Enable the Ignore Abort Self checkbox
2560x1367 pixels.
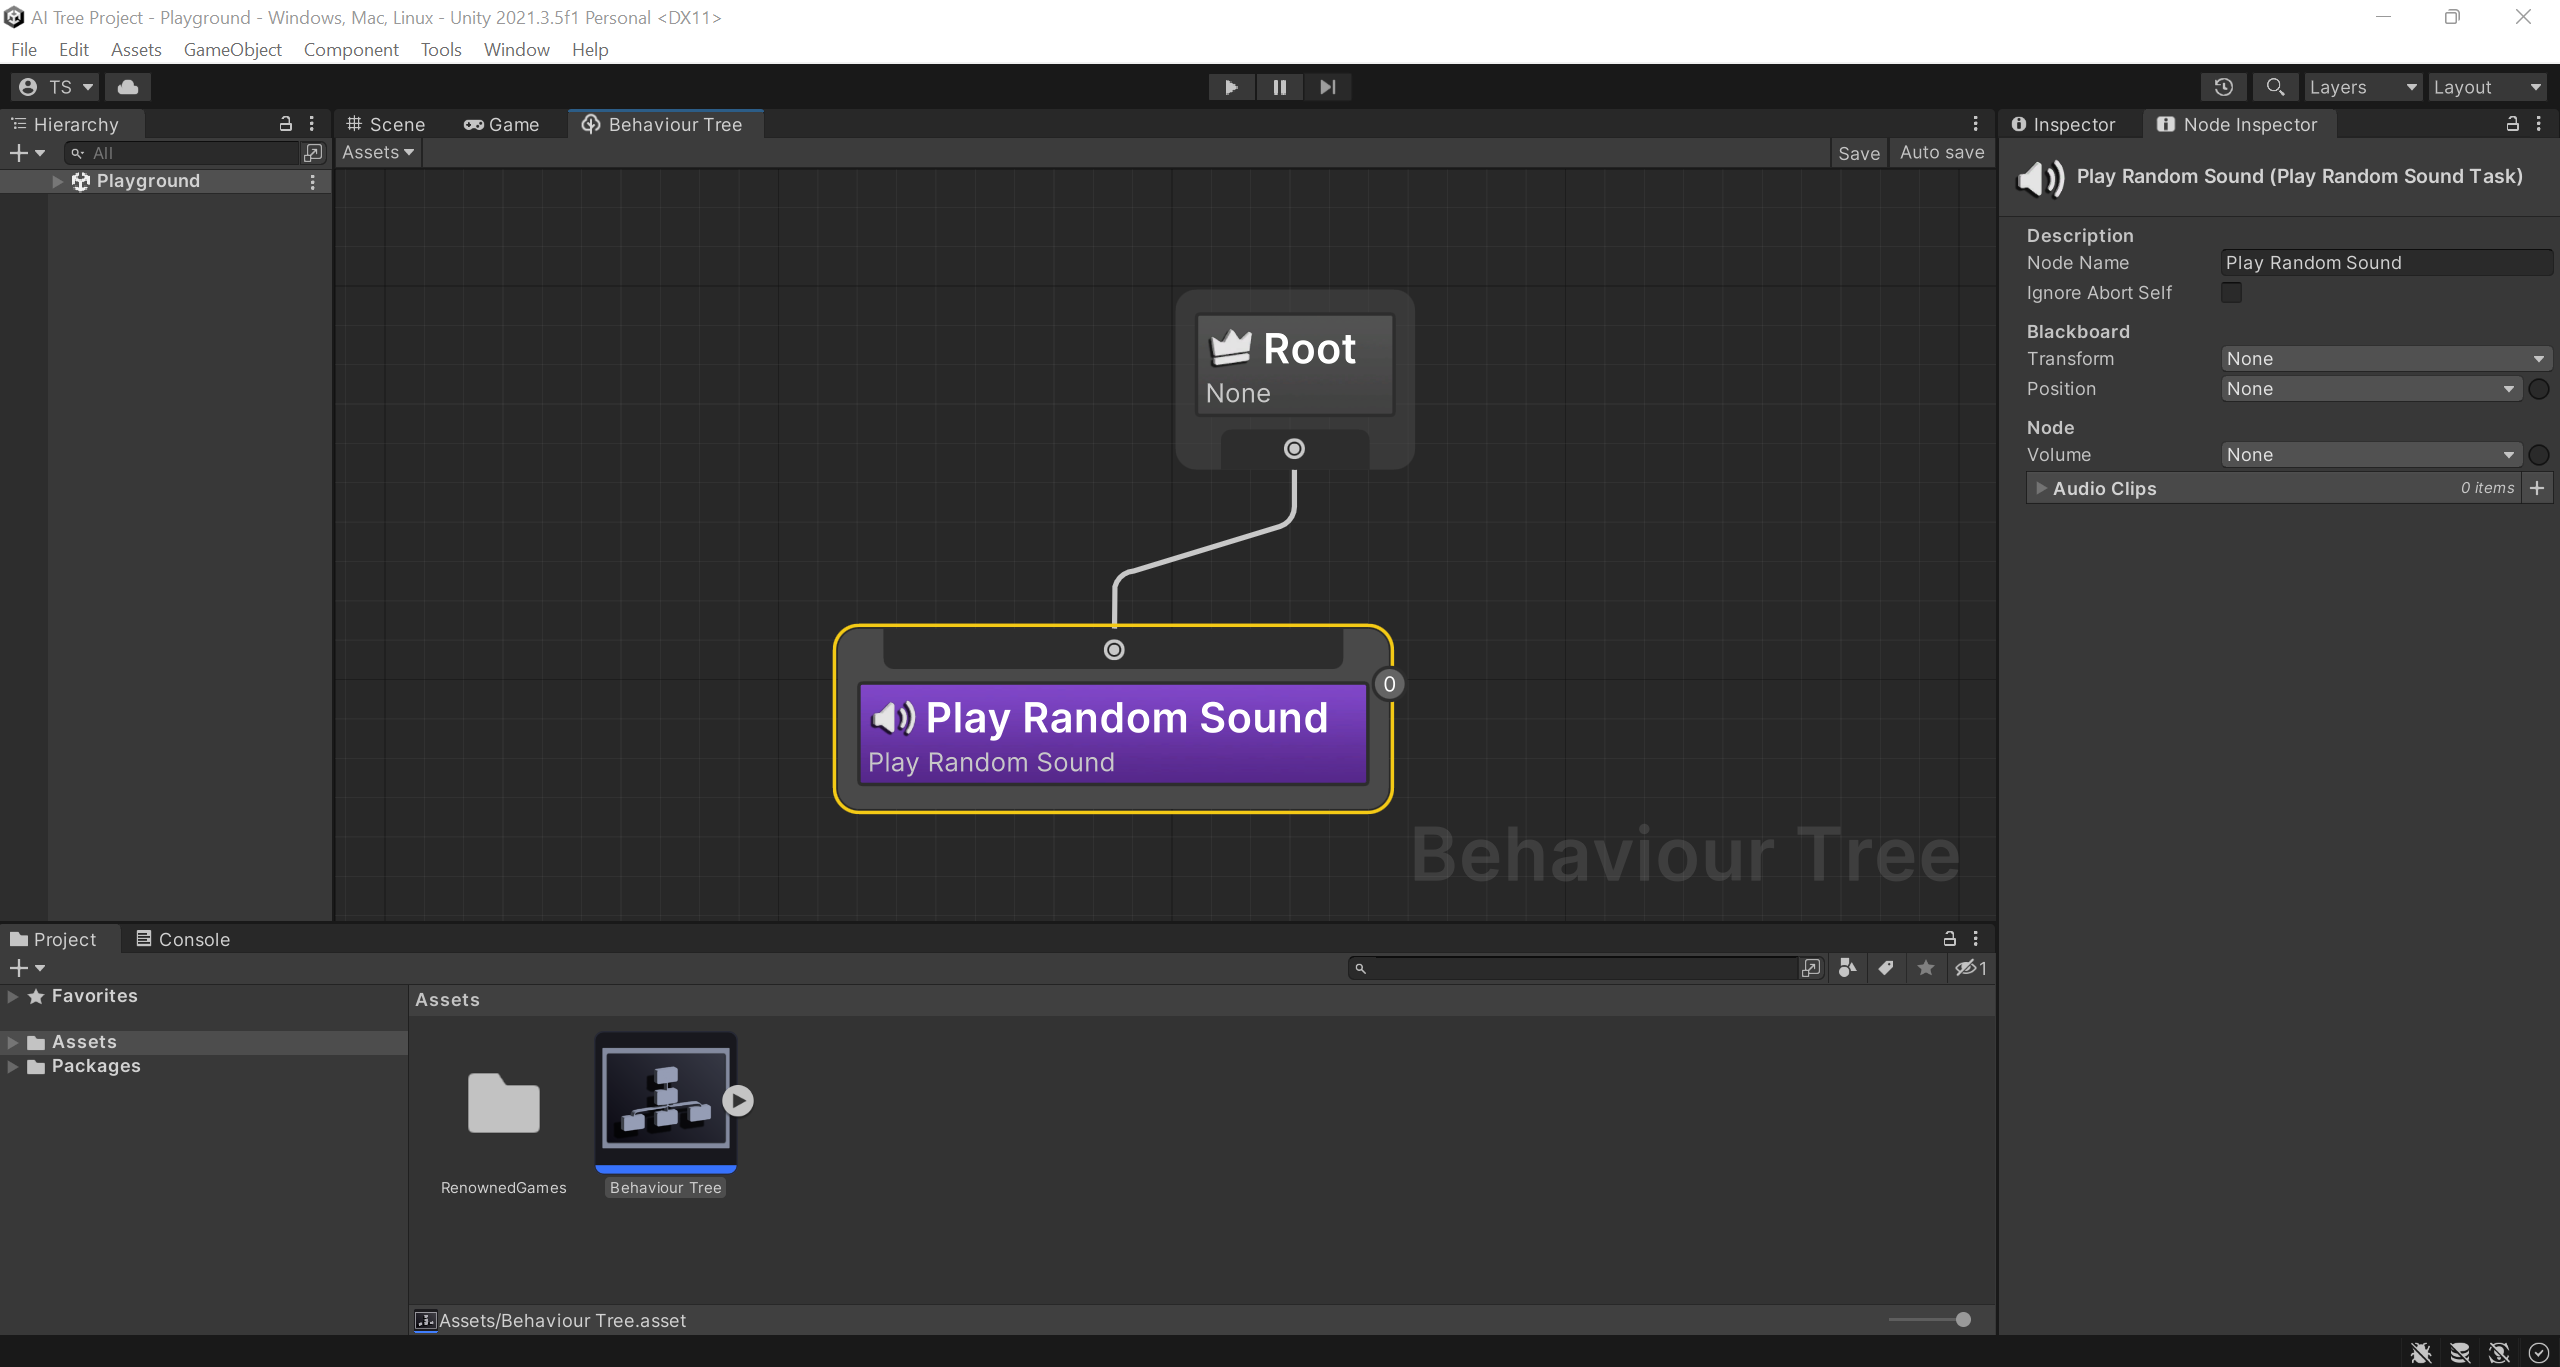(x=2231, y=293)
